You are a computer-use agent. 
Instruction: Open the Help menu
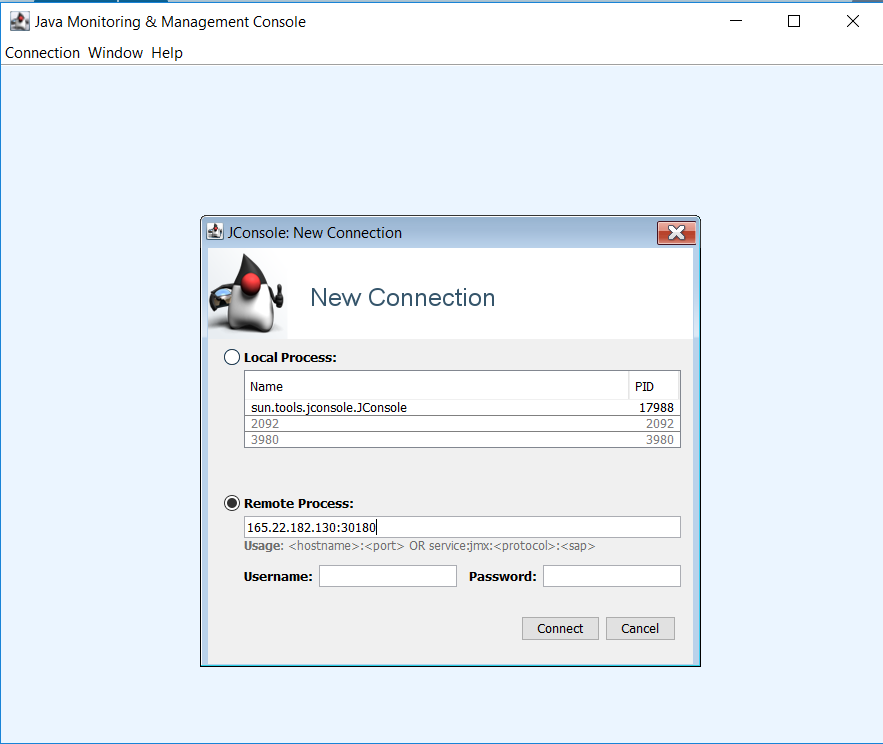click(167, 53)
